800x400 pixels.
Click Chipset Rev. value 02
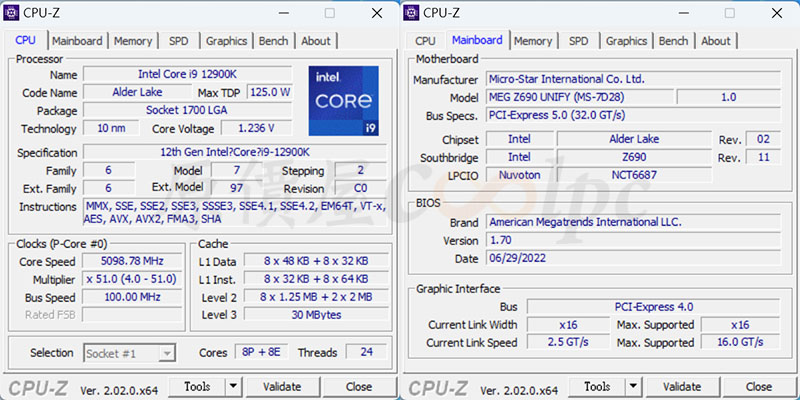click(763, 139)
